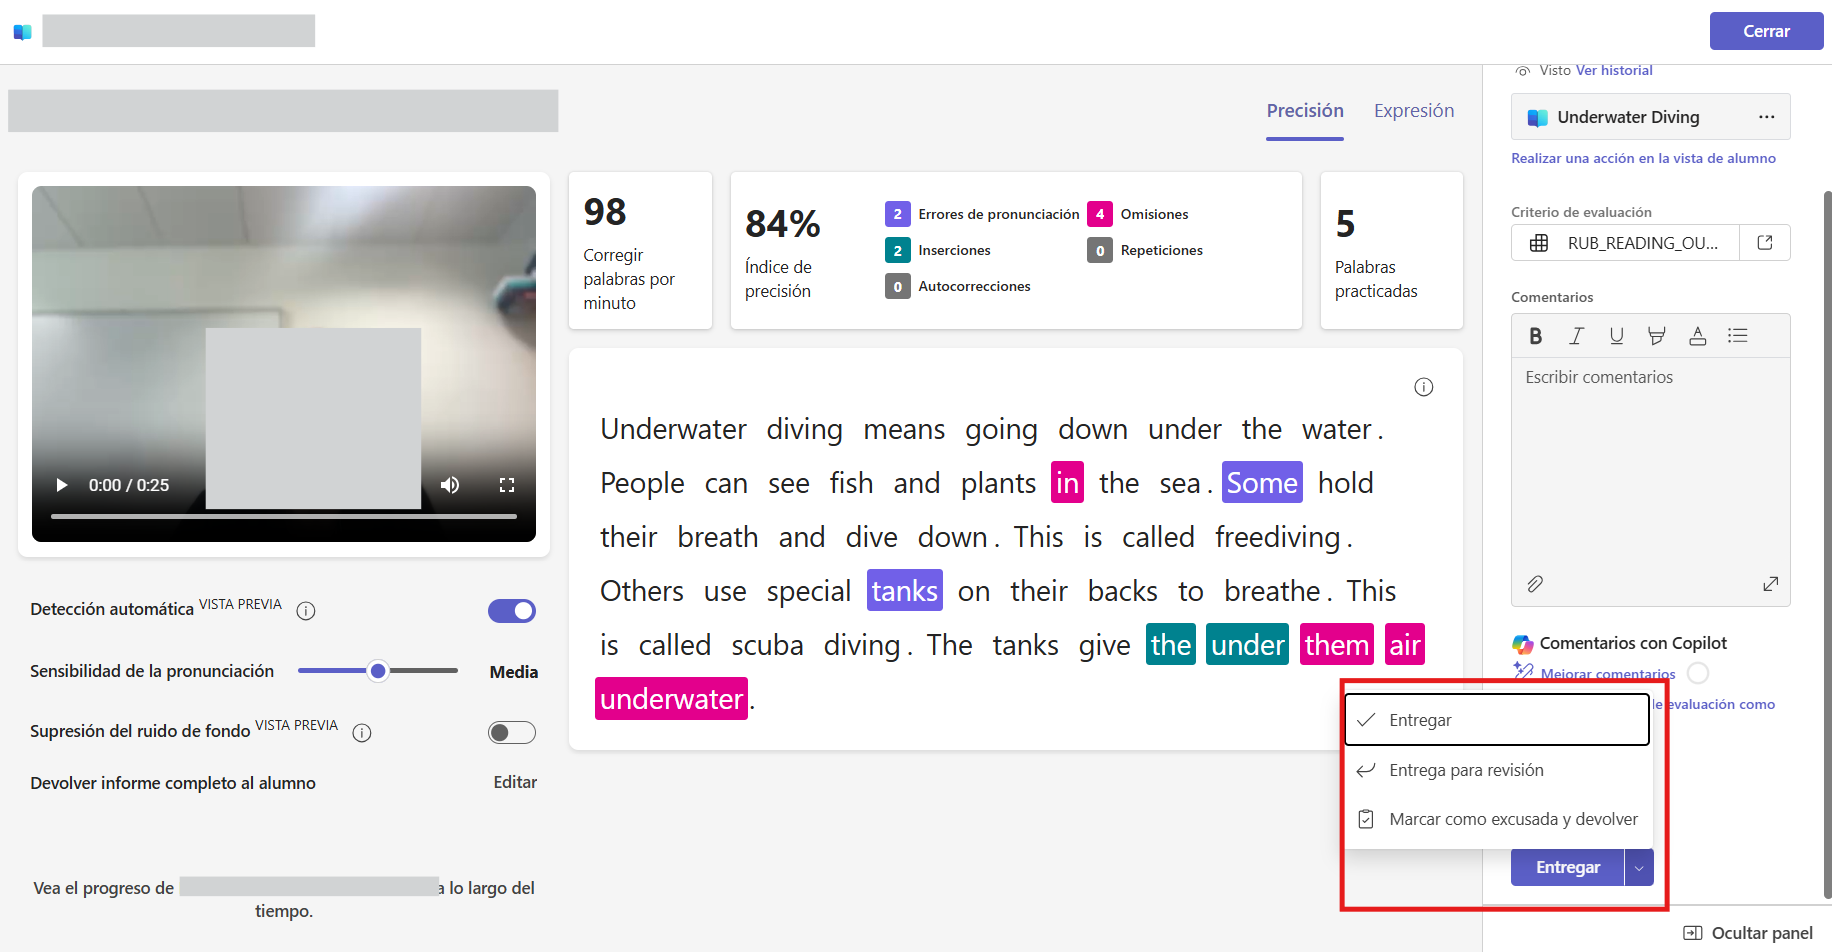Open Underwater Diving more options menu
Screen dimensions: 1832x952
[x=1767, y=117]
